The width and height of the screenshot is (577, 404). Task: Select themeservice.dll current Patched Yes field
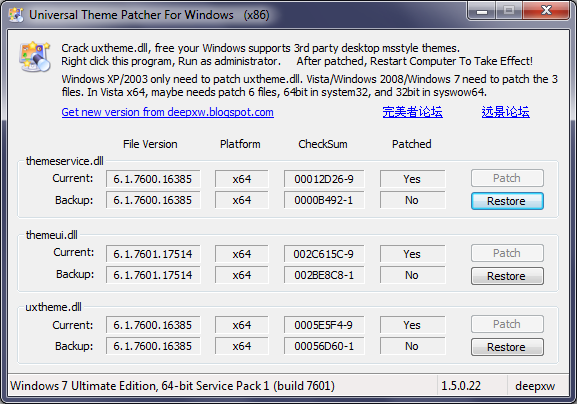tap(413, 179)
